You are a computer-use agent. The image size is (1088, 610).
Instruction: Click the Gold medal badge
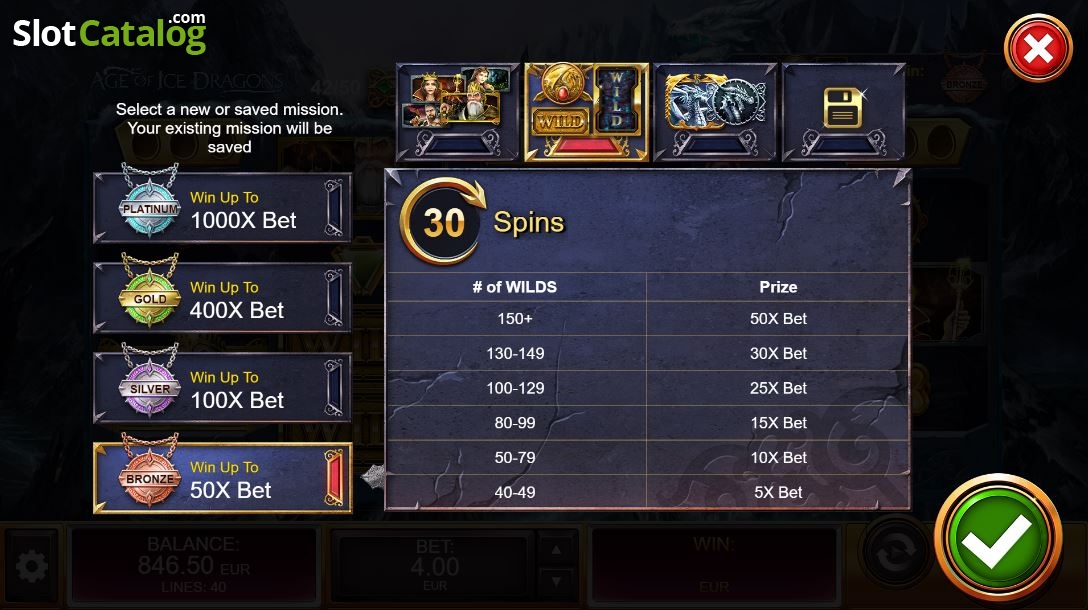pyautogui.click(x=150, y=297)
